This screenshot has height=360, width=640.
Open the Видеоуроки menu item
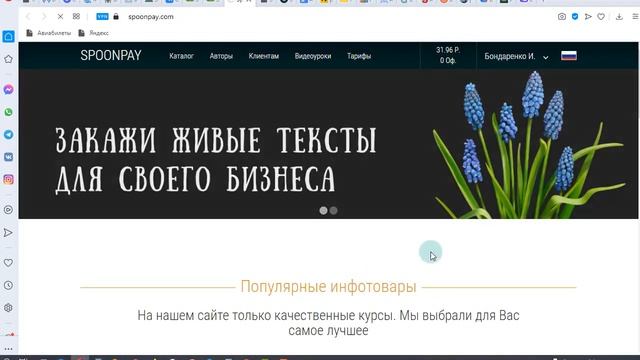313,56
